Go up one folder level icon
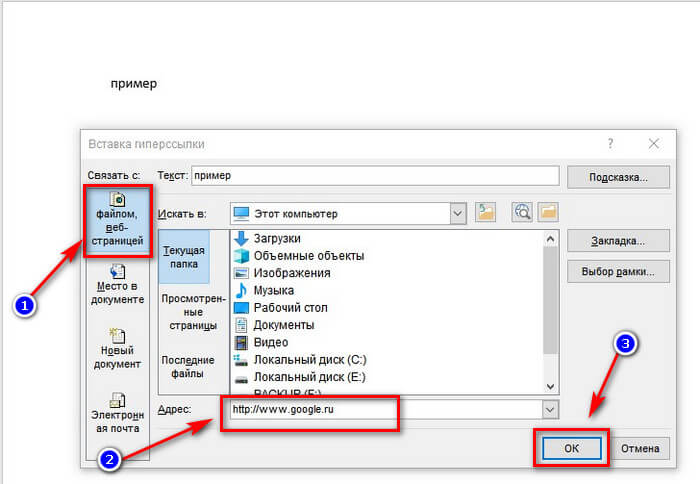 [486, 213]
